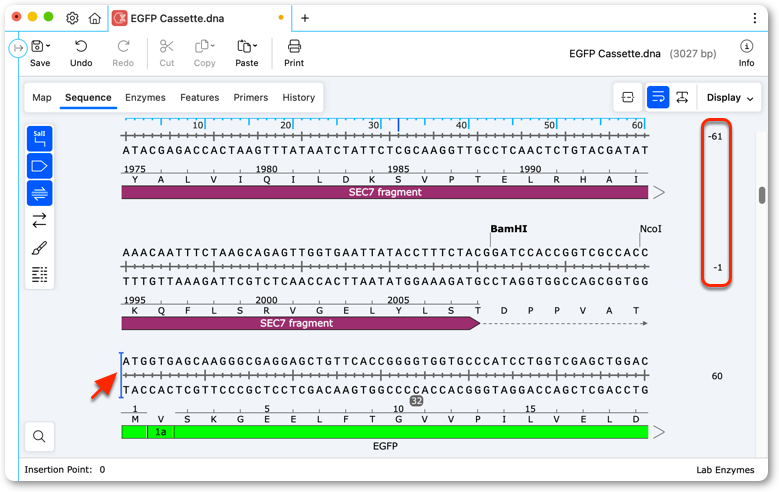Viewport: 779px width, 492px height.
Task: Click the vertical scrollbar thumb
Action: point(762,195)
